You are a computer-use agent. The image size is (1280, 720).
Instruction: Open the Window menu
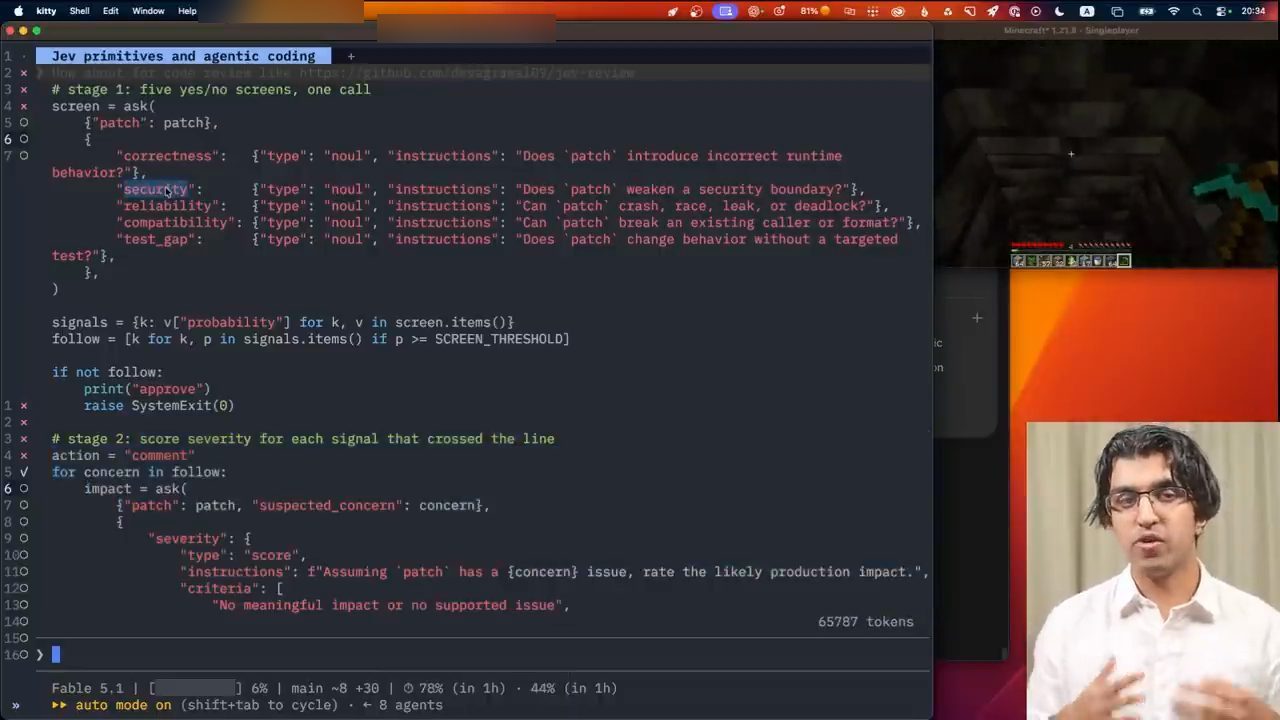pyautogui.click(x=148, y=11)
